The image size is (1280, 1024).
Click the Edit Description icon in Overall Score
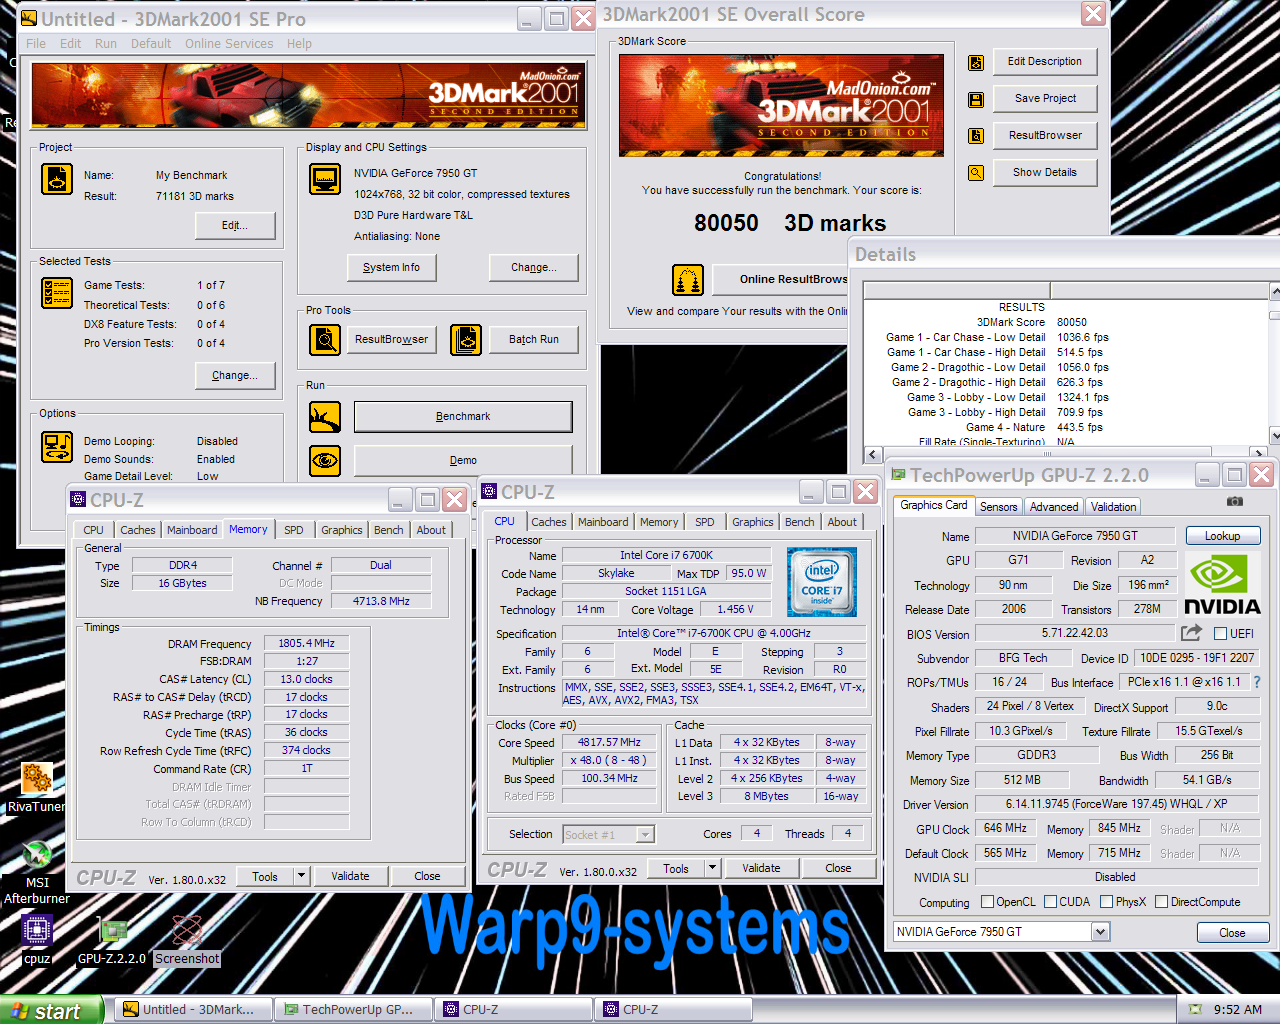[976, 62]
